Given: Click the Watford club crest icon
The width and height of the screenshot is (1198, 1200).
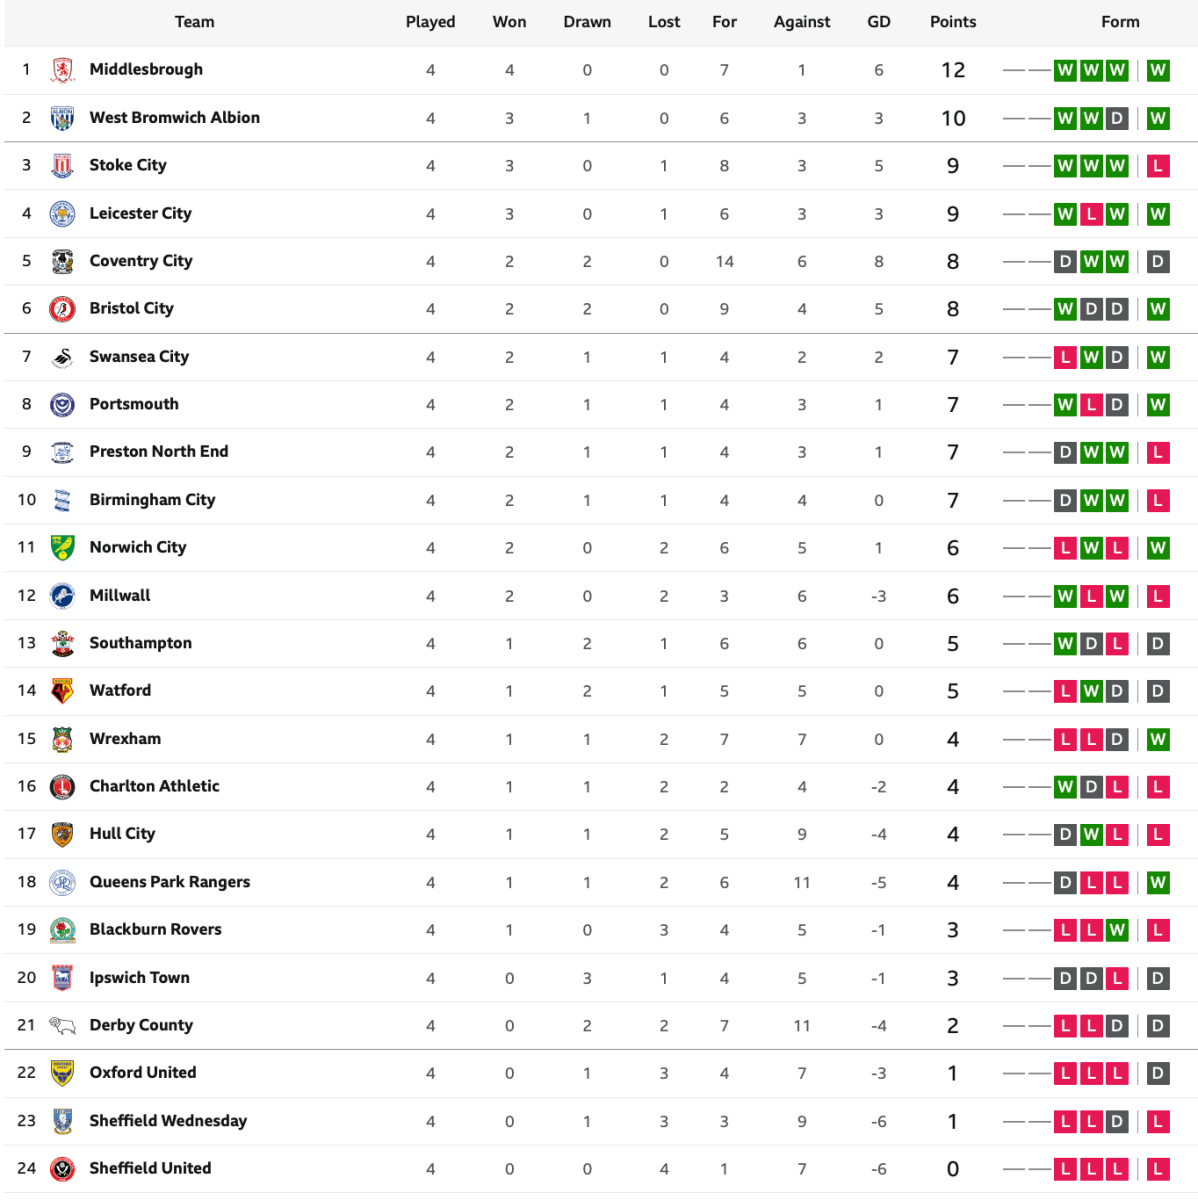Looking at the screenshot, I should coord(62,691).
